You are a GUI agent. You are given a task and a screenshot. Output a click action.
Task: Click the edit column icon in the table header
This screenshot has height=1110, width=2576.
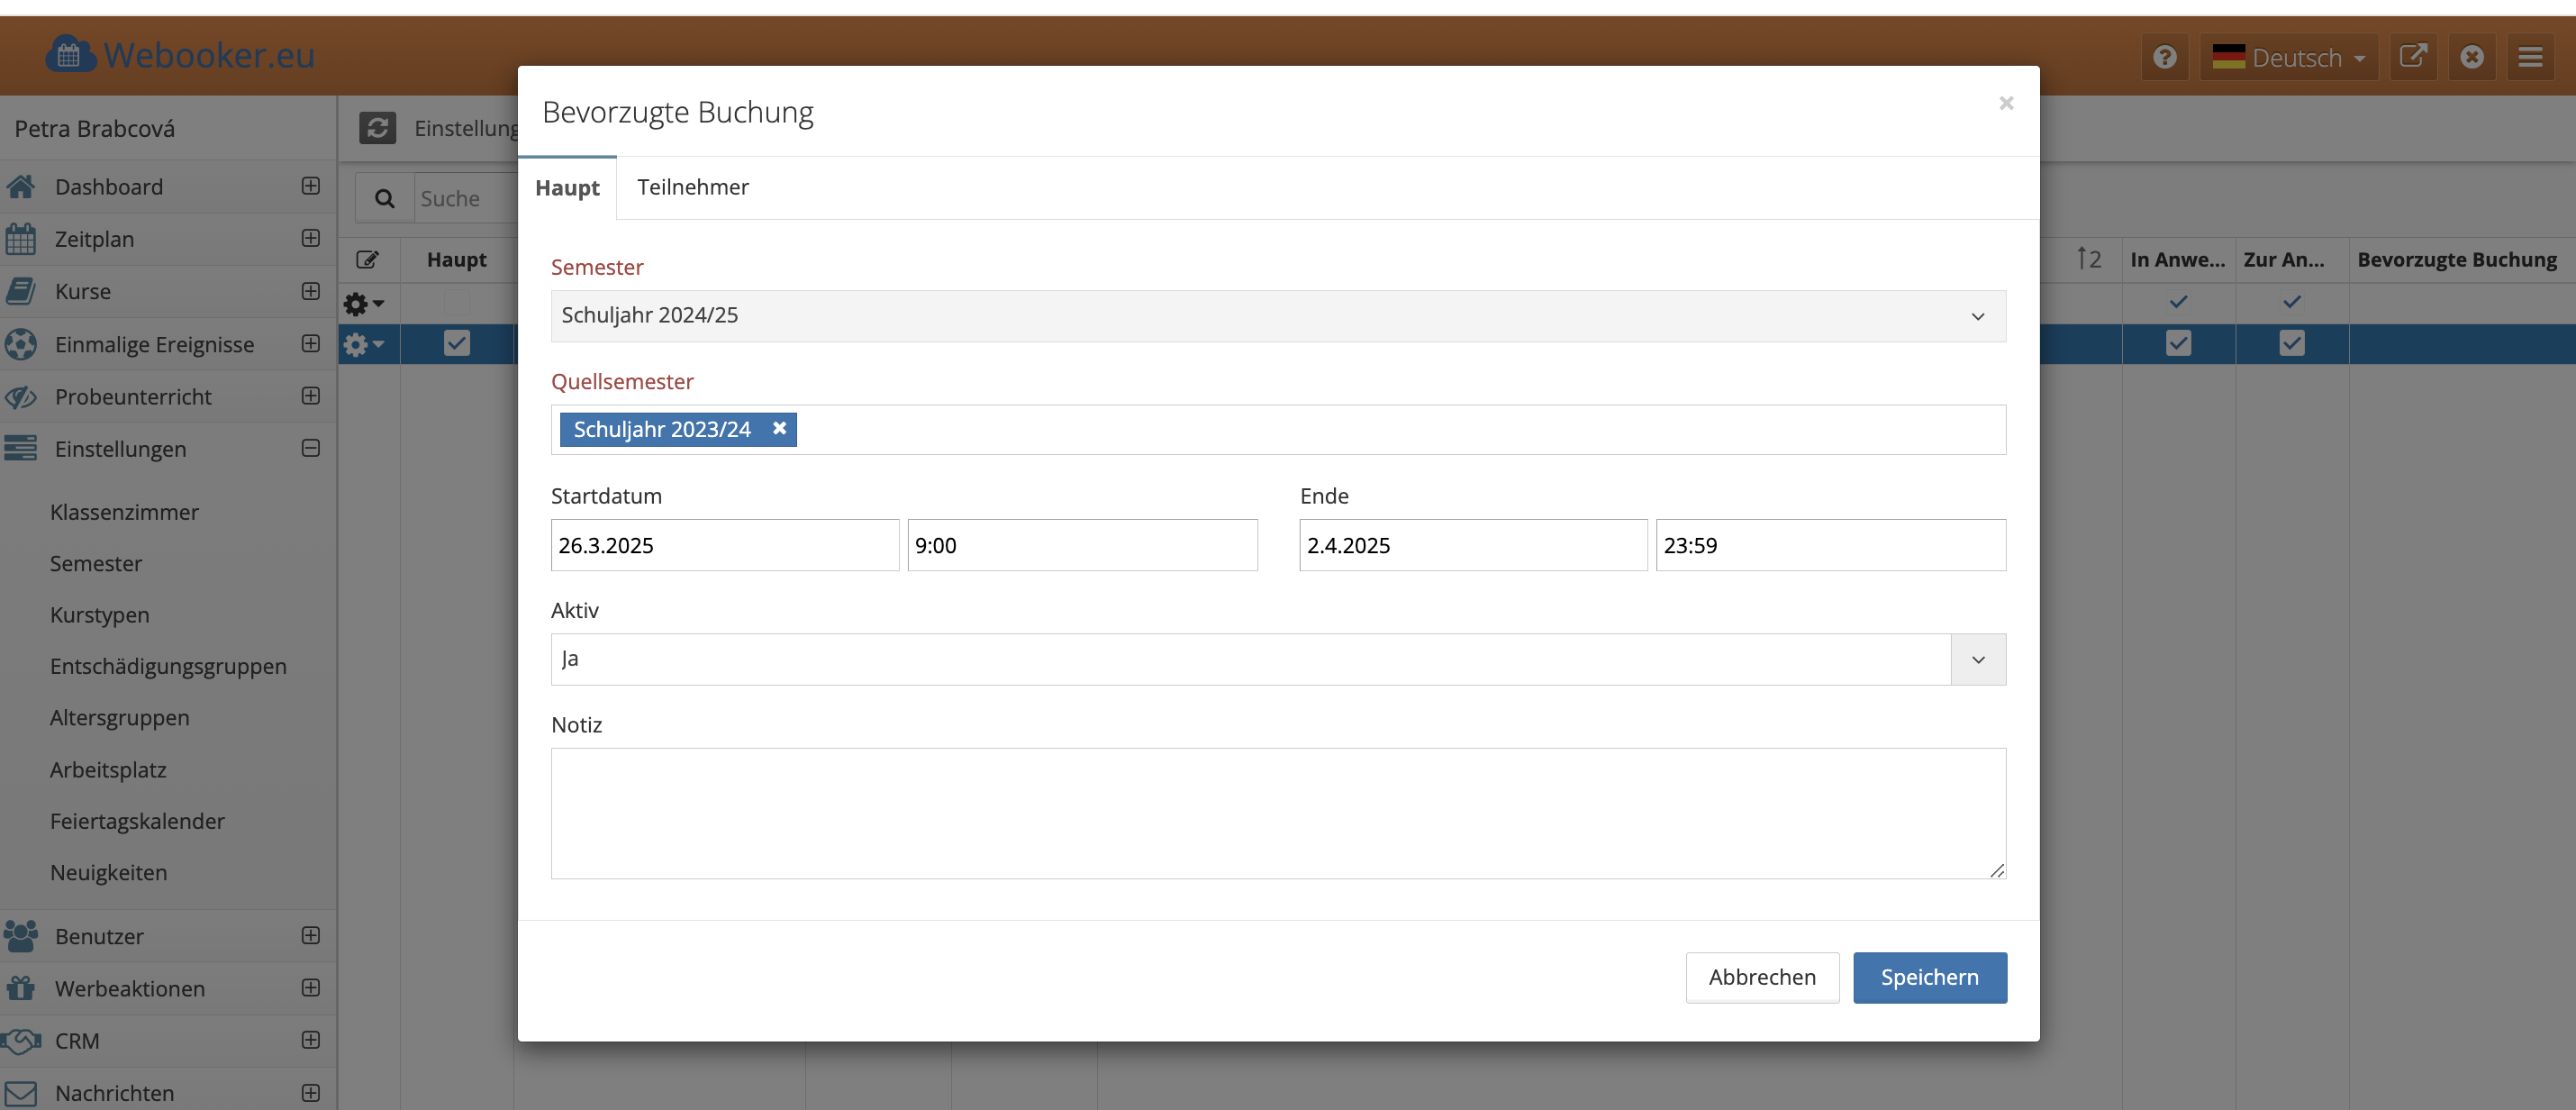click(367, 260)
